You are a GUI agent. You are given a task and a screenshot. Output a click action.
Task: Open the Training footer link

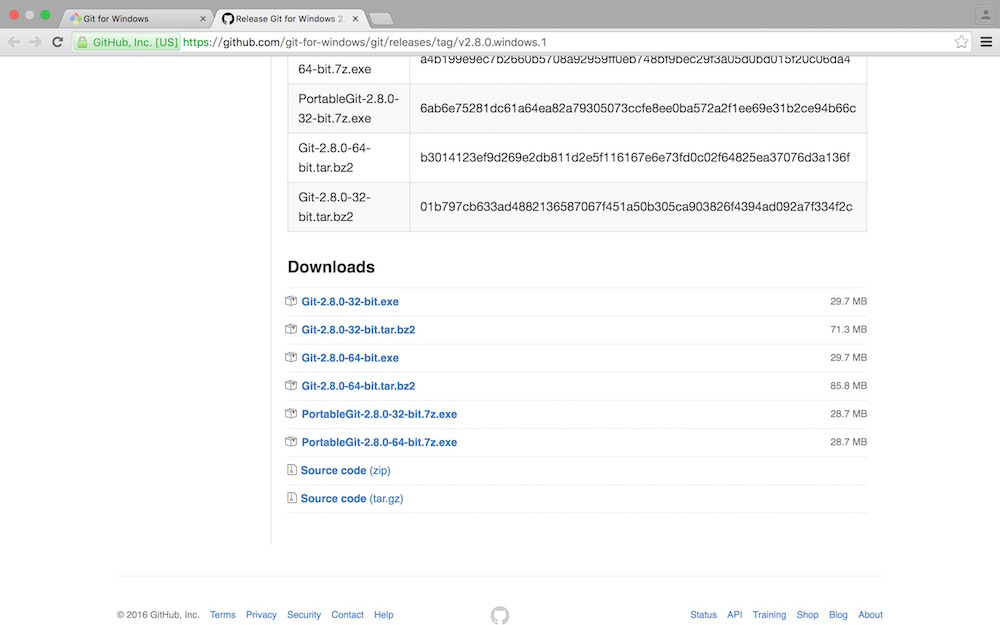point(769,615)
